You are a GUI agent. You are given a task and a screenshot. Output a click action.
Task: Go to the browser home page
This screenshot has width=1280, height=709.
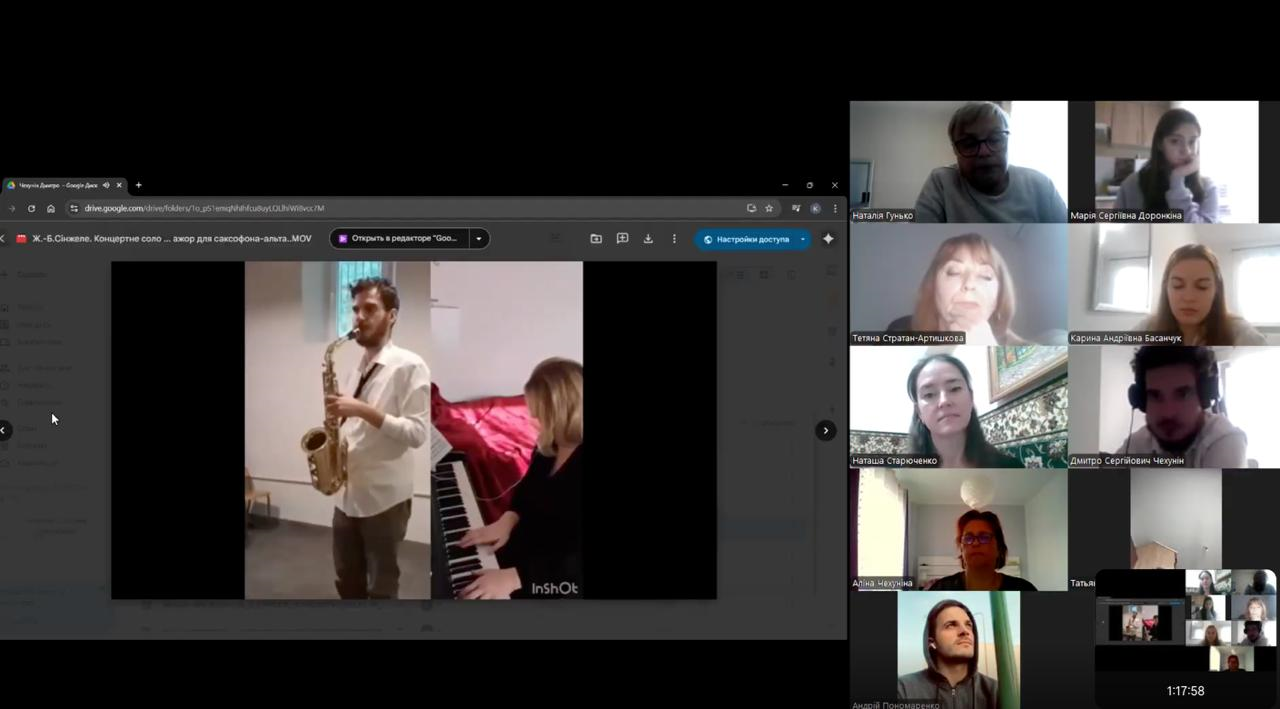[51, 208]
